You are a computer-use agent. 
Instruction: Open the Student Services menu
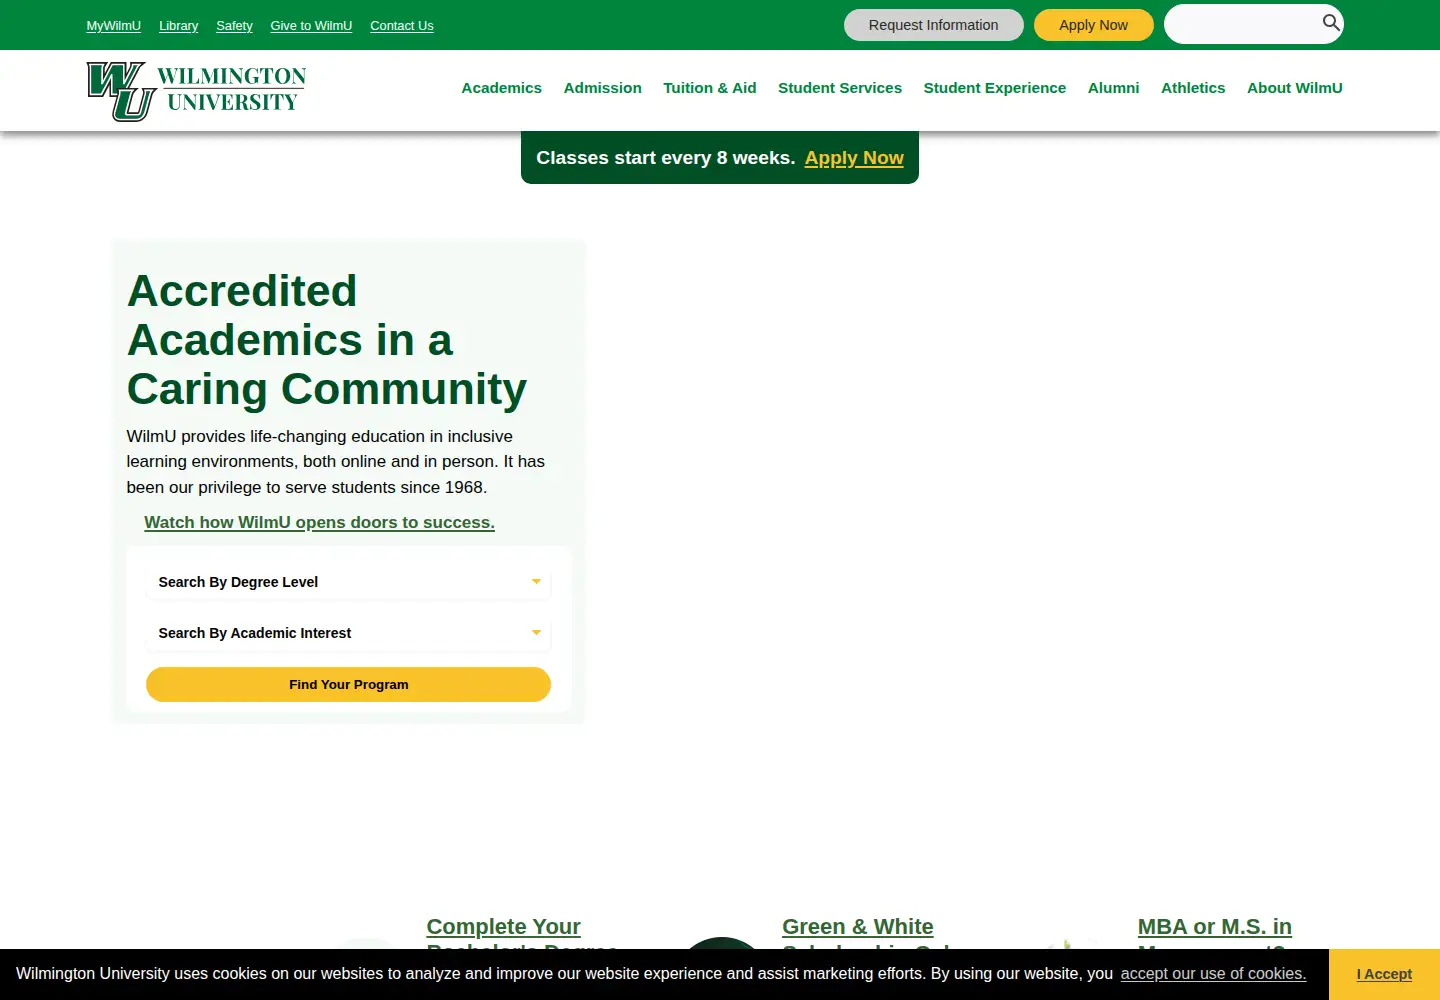coord(840,88)
